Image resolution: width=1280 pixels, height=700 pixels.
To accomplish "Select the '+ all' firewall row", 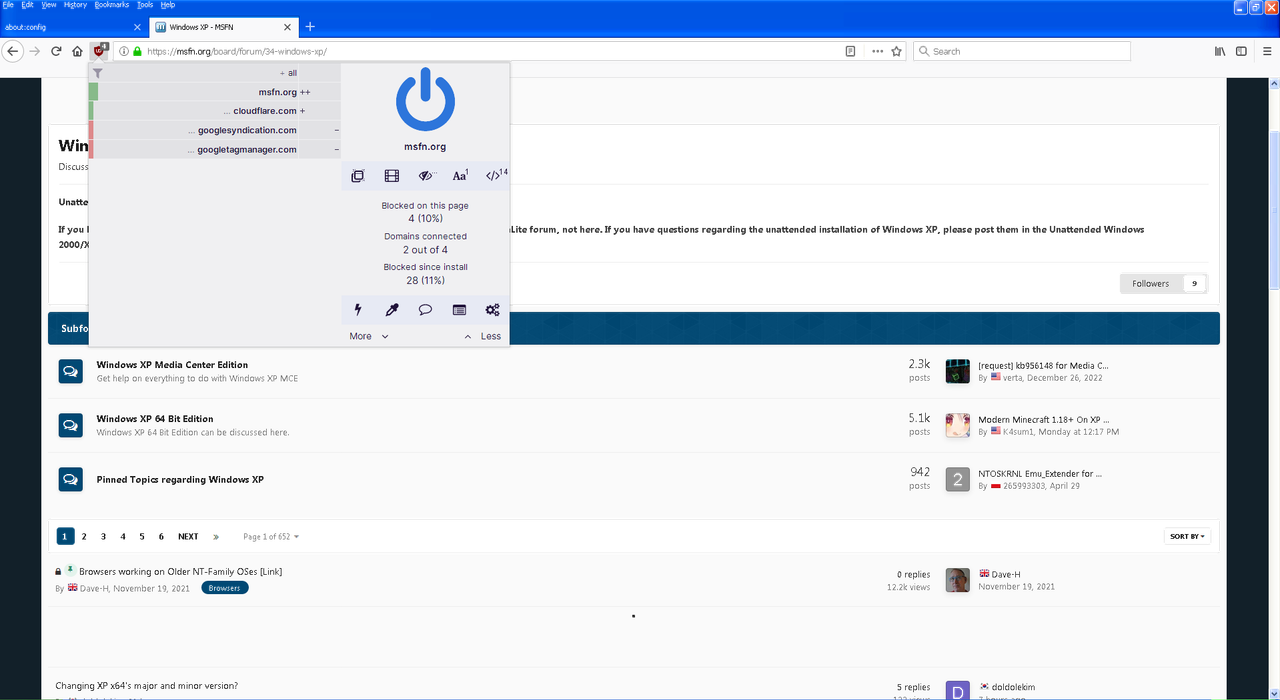I will [x=215, y=73].
